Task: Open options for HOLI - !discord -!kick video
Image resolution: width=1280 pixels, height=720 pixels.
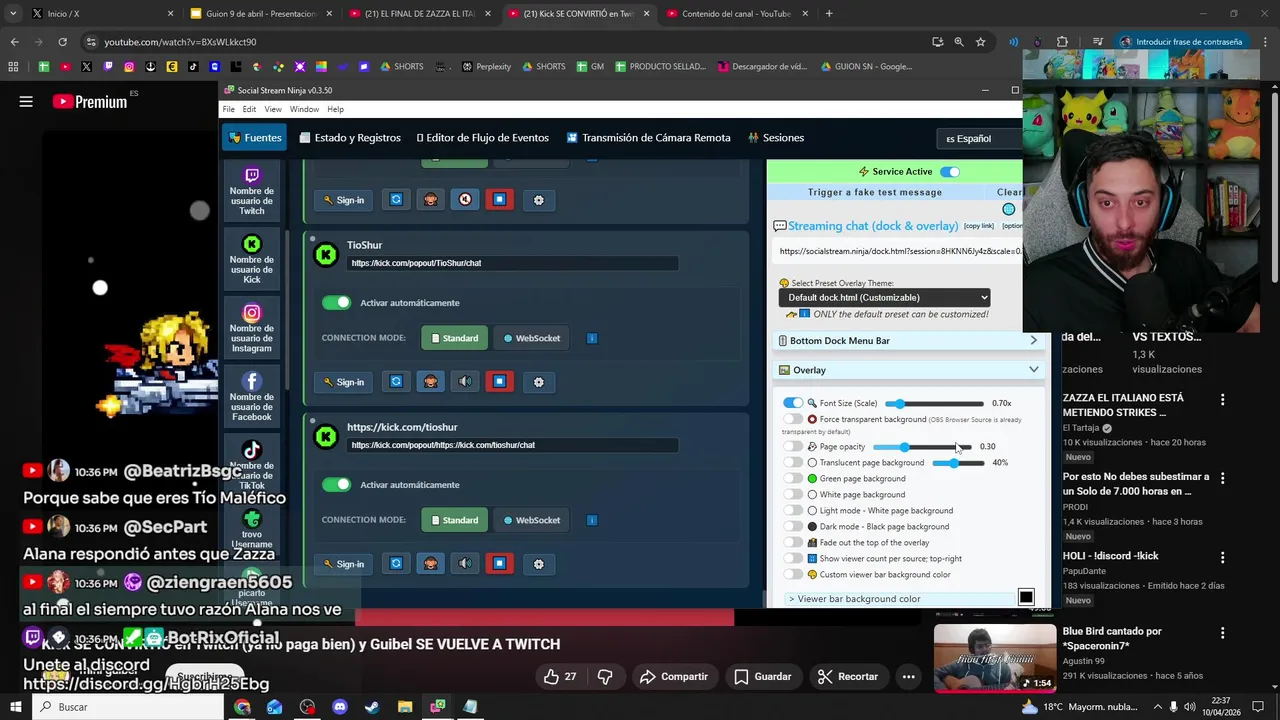Action: coord(1222,558)
